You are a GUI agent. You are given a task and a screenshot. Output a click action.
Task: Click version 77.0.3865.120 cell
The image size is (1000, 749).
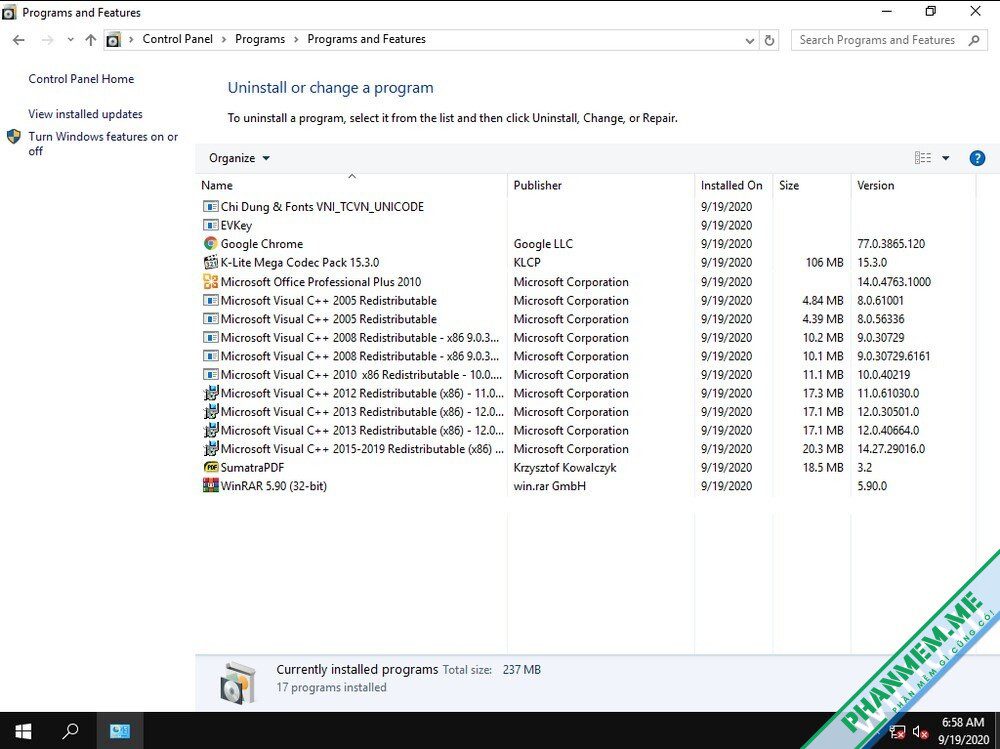(890, 244)
